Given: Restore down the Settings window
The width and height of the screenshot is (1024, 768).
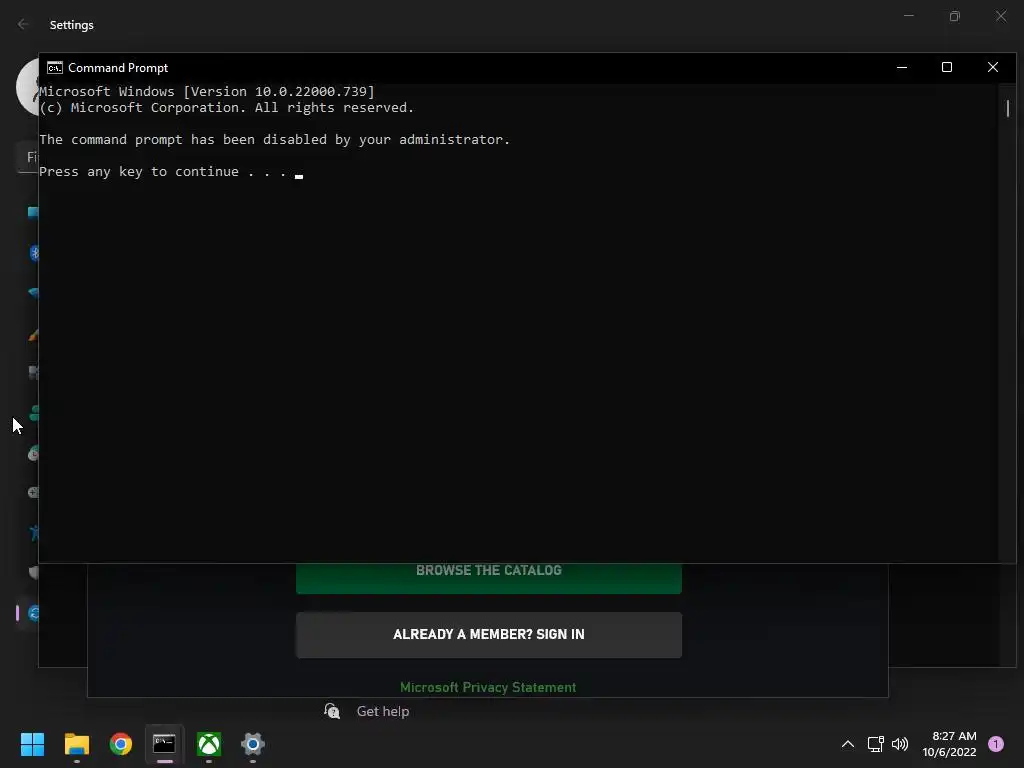Looking at the screenshot, I should pyautogui.click(x=955, y=16).
